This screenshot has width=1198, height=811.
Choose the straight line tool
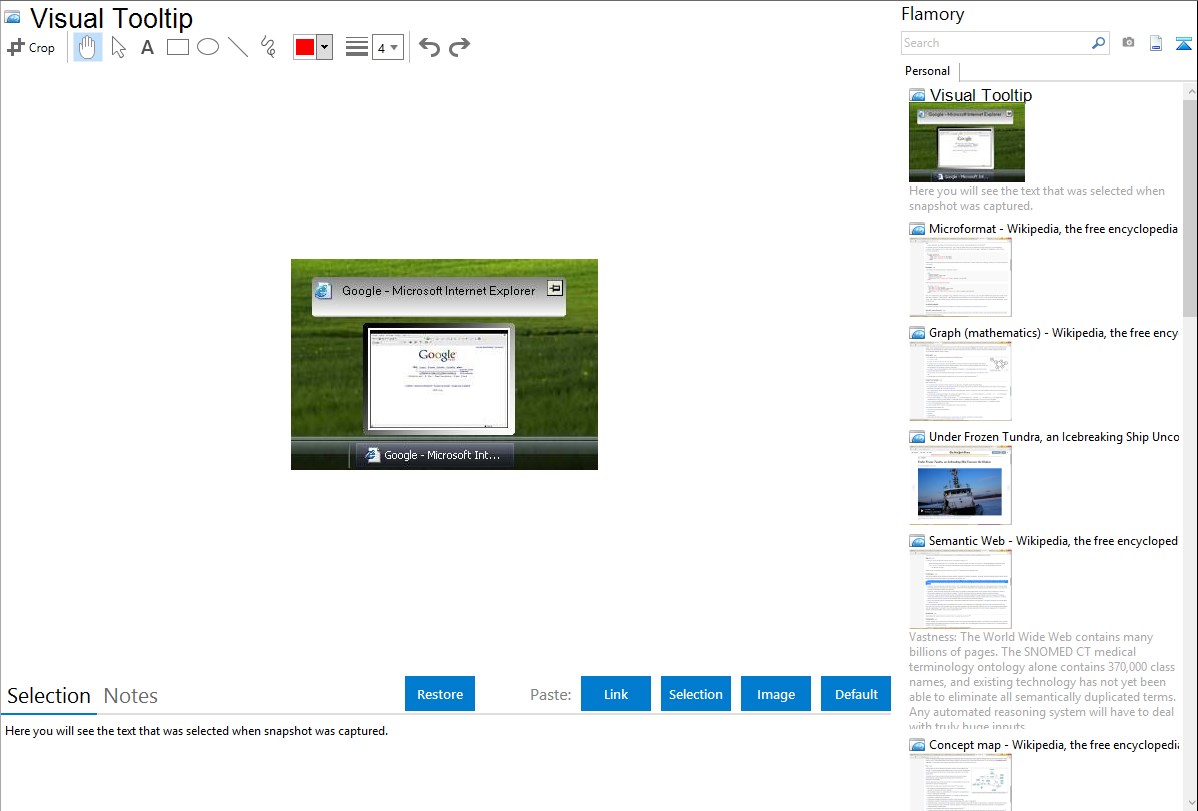click(238, 47)
